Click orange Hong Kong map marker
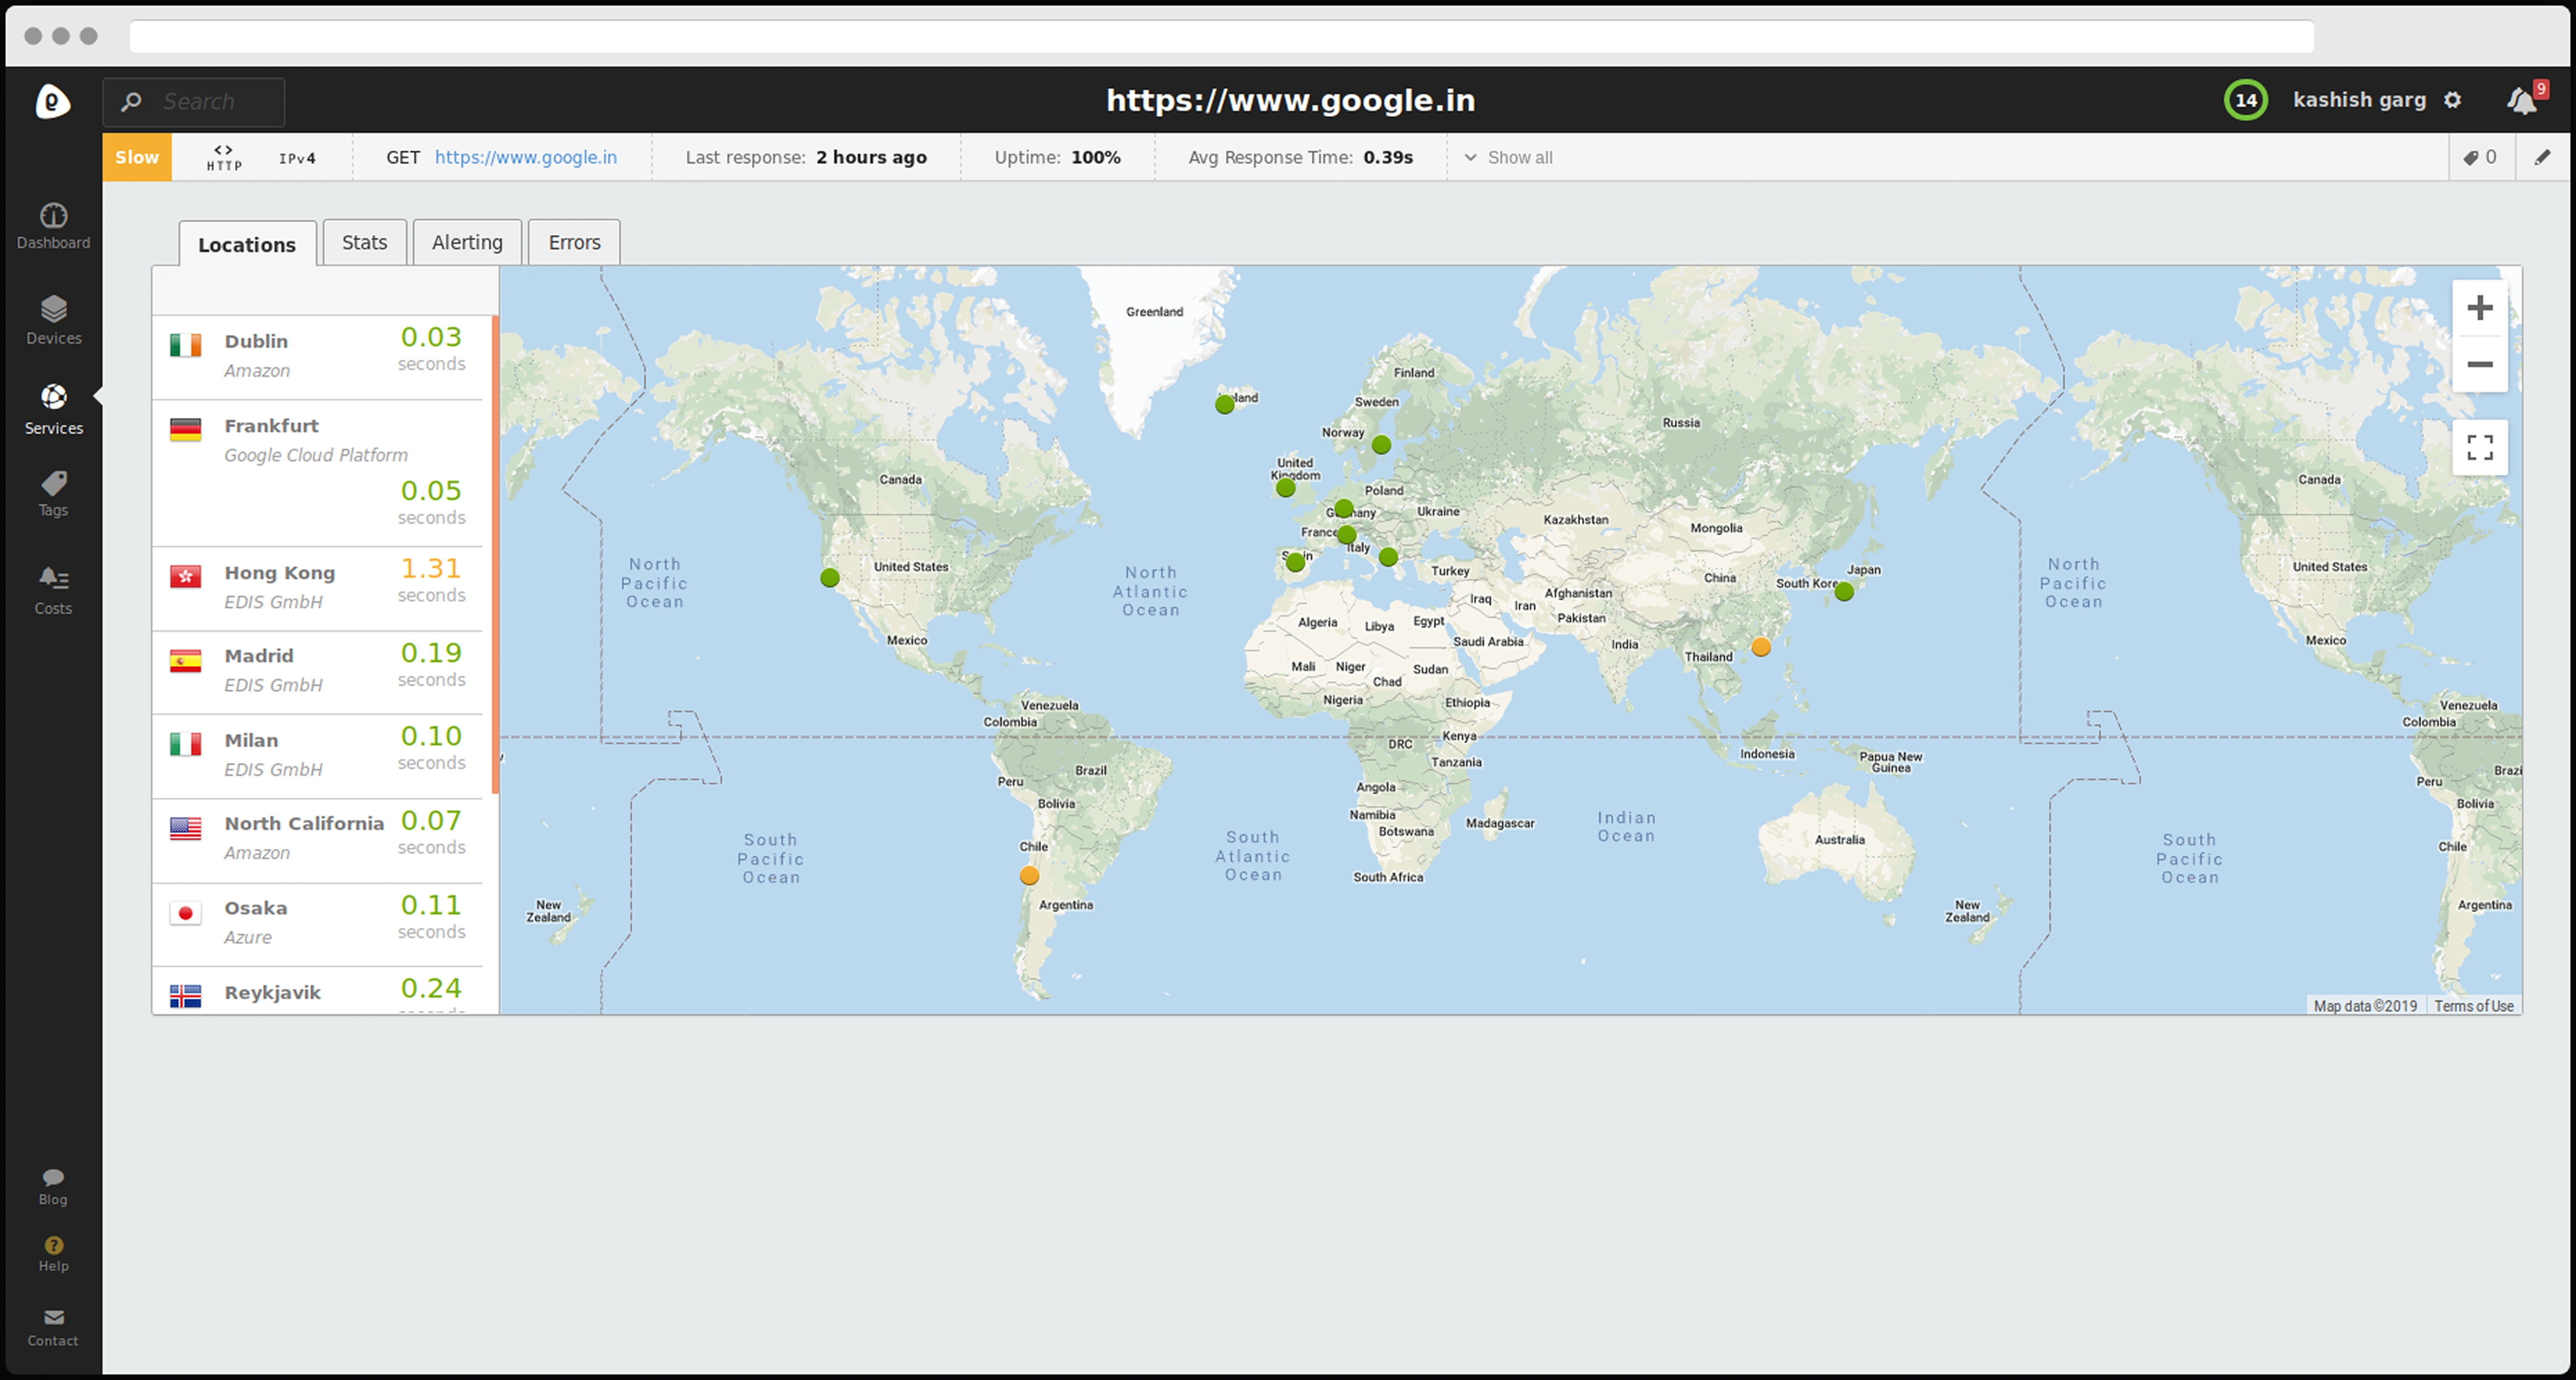The width and height of the screenshot is (2576, 1380). click(1761, 648)
